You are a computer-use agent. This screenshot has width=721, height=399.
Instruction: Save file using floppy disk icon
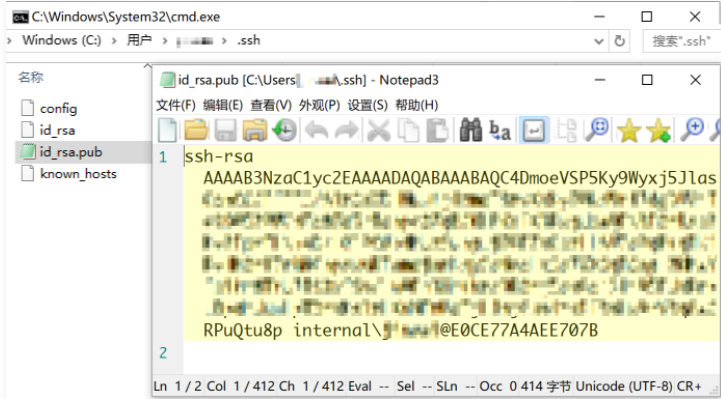tap(226, 130)
